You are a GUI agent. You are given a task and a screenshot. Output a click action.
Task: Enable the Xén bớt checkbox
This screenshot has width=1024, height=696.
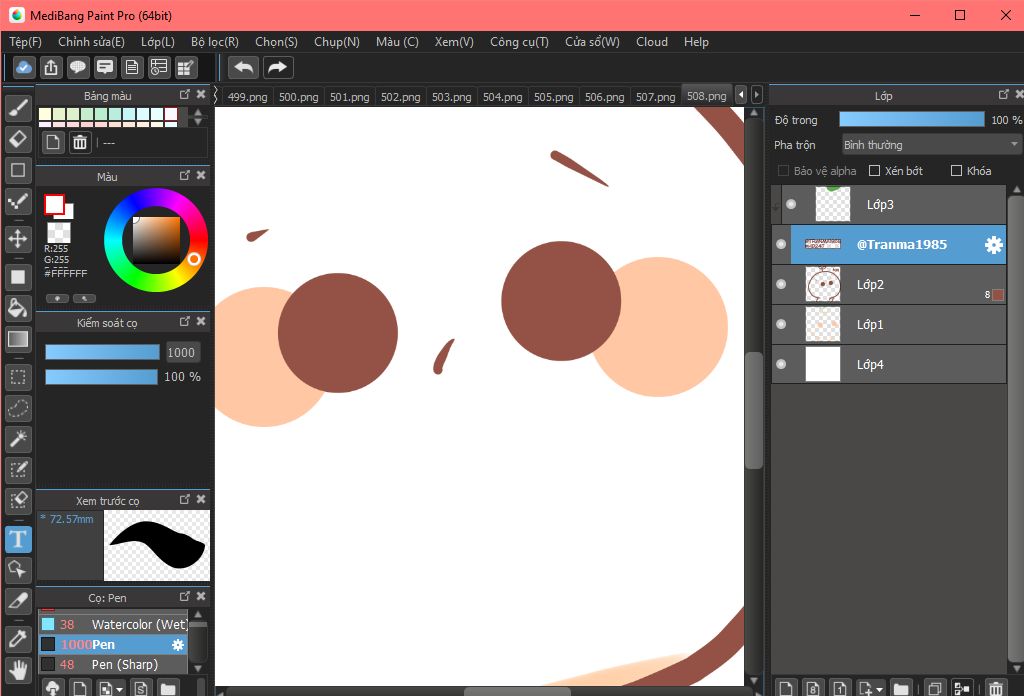[874, 171]
